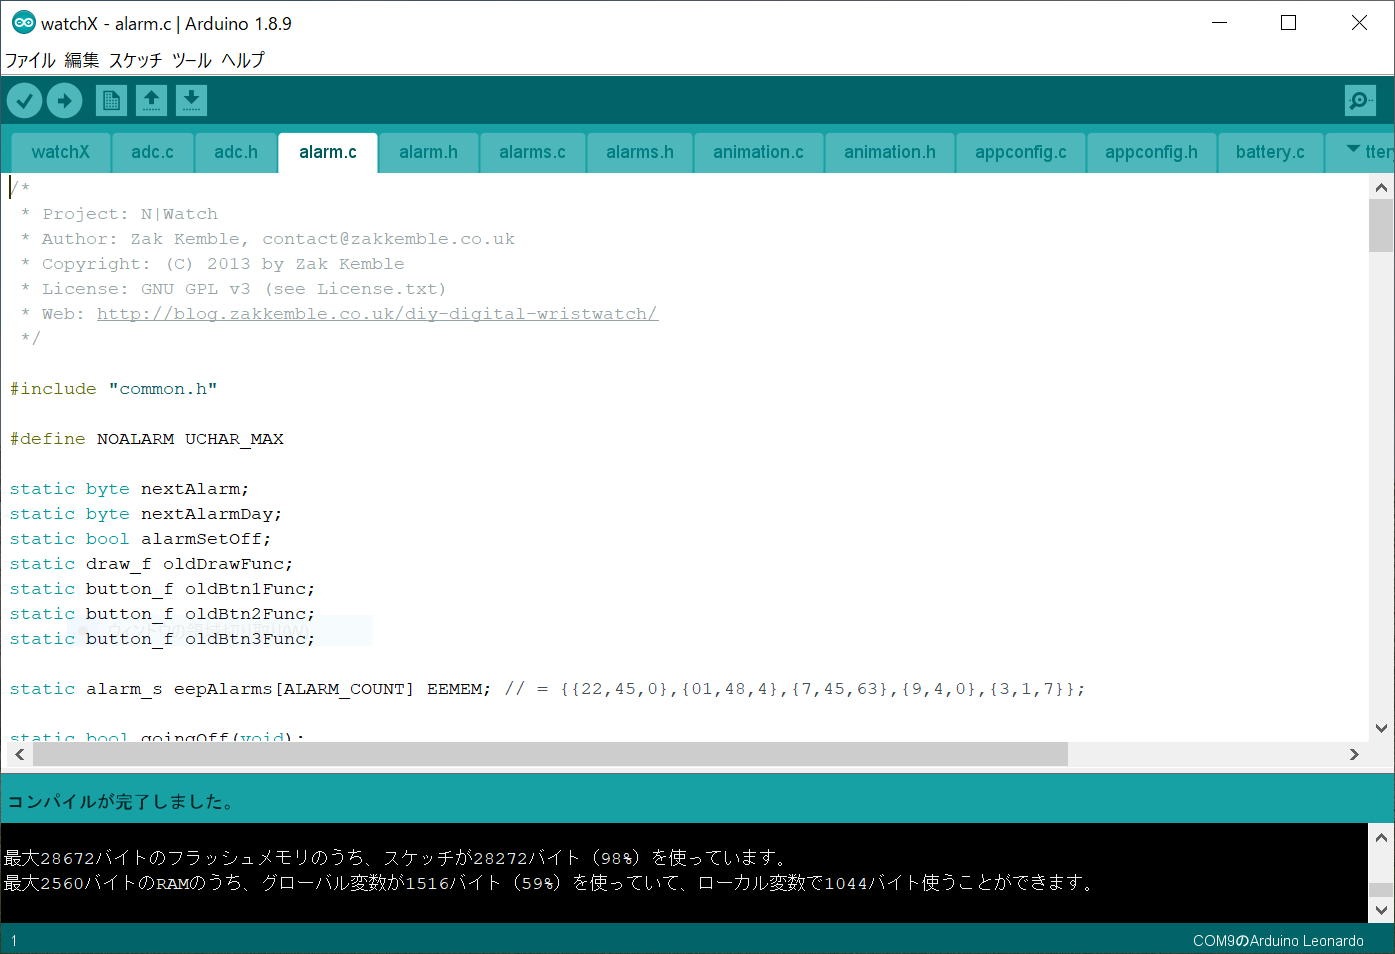
Task: Click the 'oldBtn3Func' declaration line
Action: pyautogui.click(x=162, y=639)
